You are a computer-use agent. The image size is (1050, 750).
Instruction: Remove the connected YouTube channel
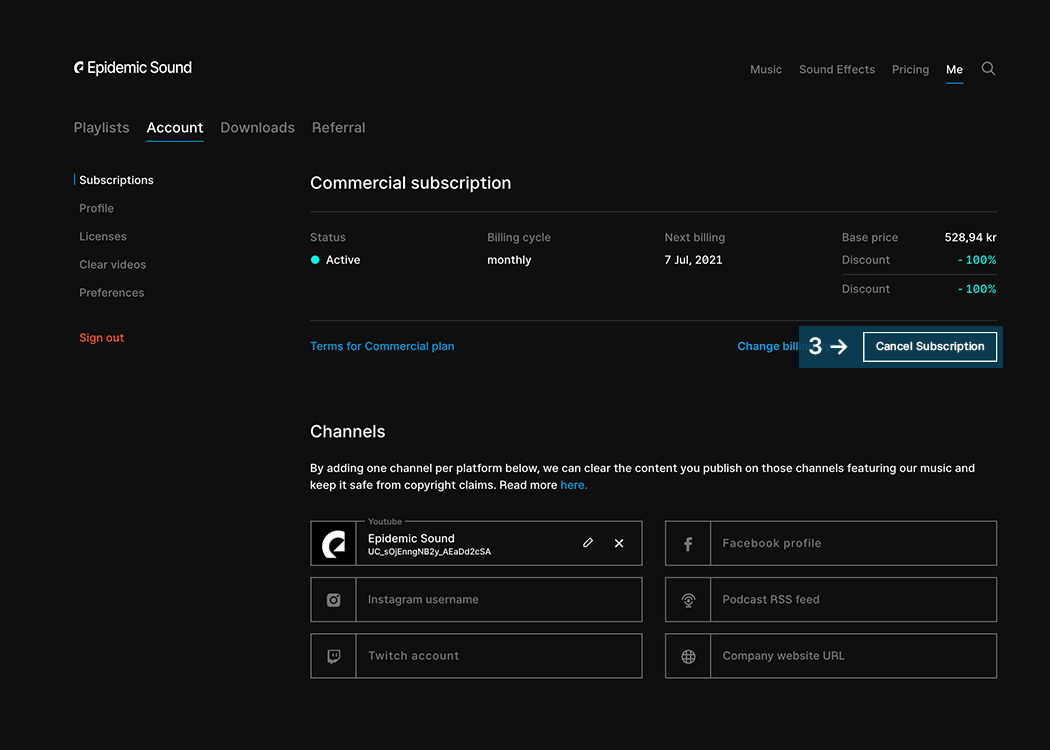coord(619,543)
